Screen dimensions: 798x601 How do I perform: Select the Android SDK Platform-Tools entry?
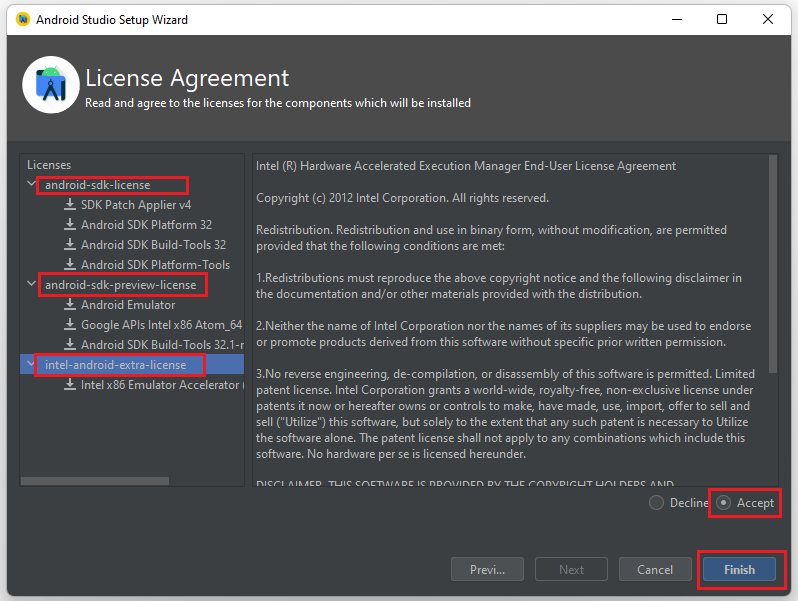tap(155, 265)
